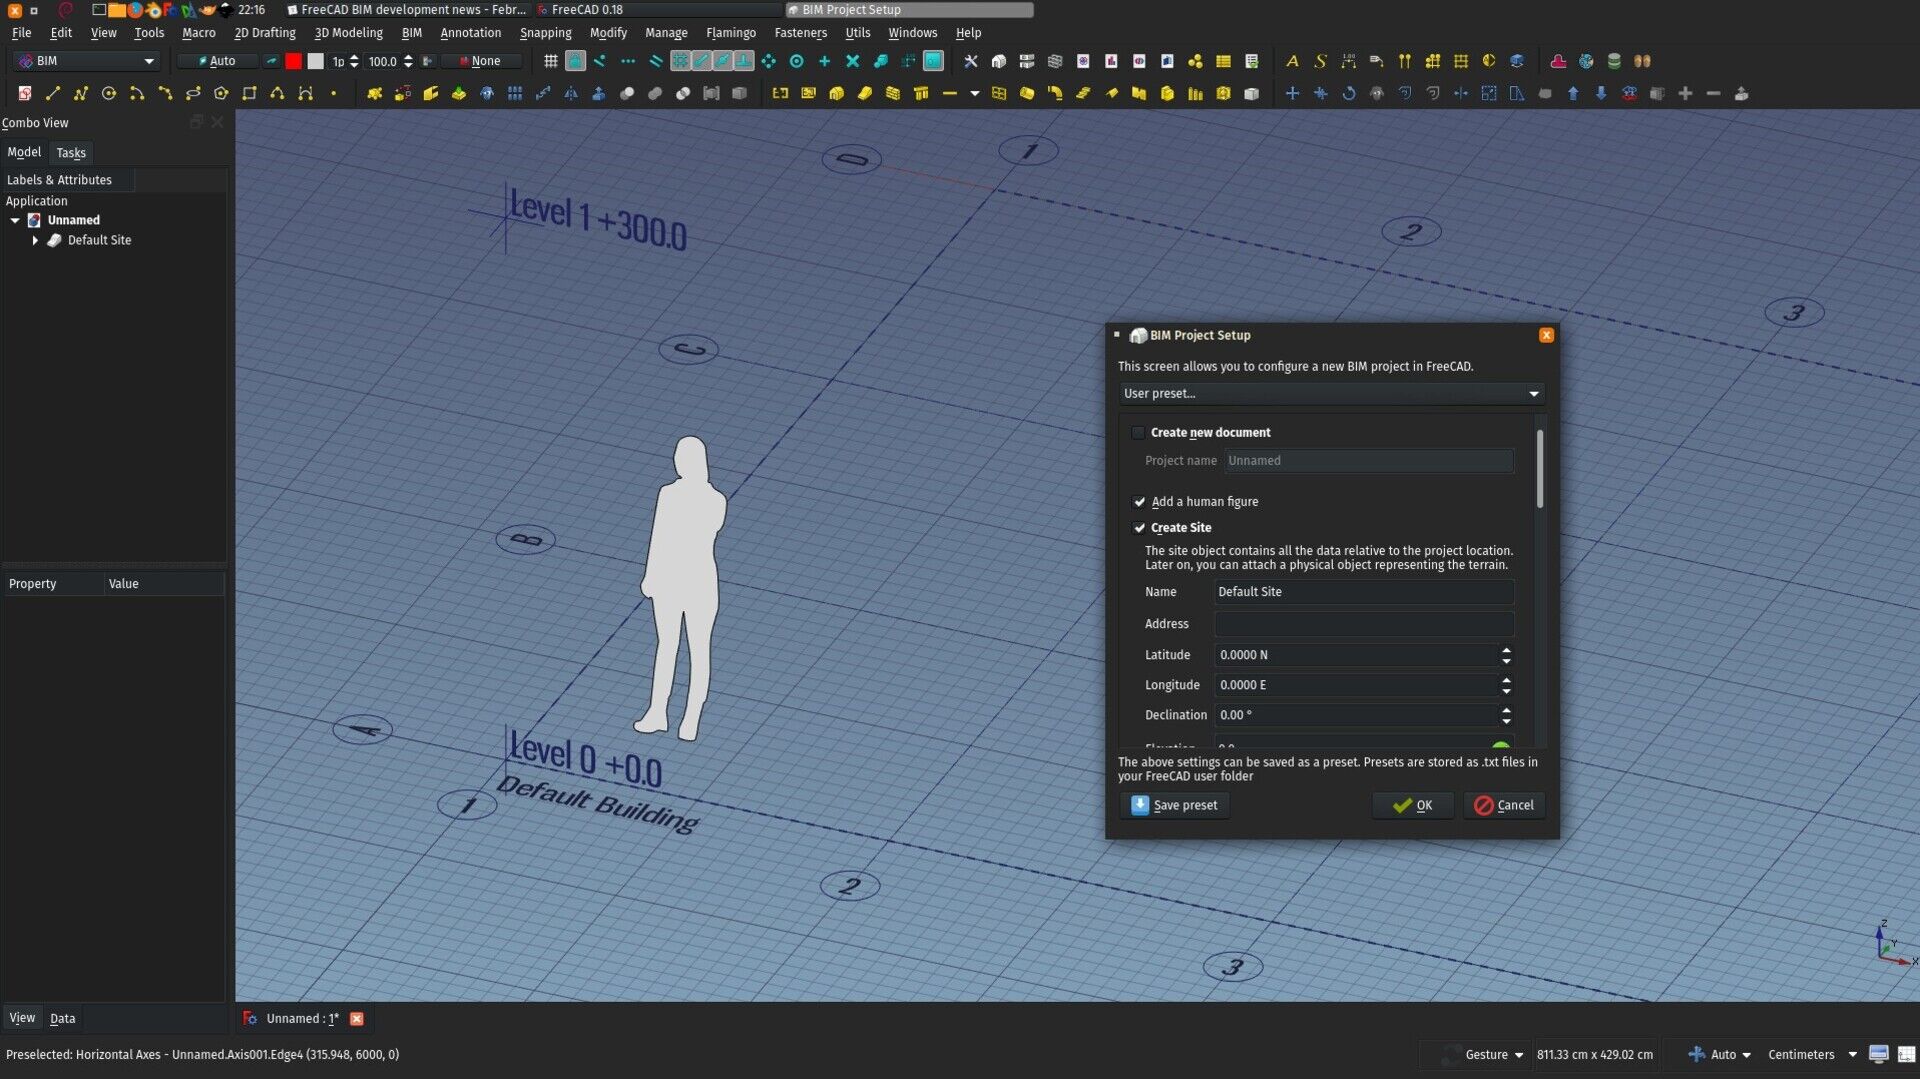The width and height of the screenshot is (1920, 1079).
Task: Confirm project setup with OK
Action: click(1411, 805)
